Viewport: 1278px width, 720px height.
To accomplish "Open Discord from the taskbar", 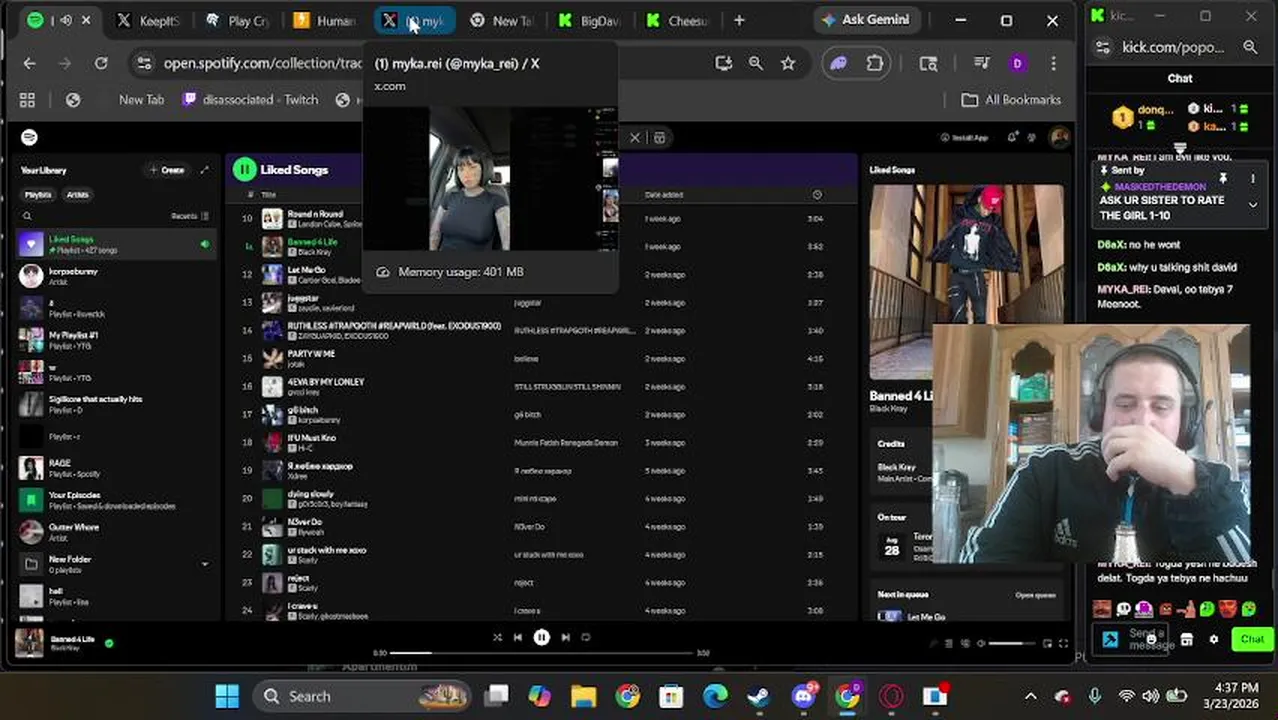I will point(804,696).
